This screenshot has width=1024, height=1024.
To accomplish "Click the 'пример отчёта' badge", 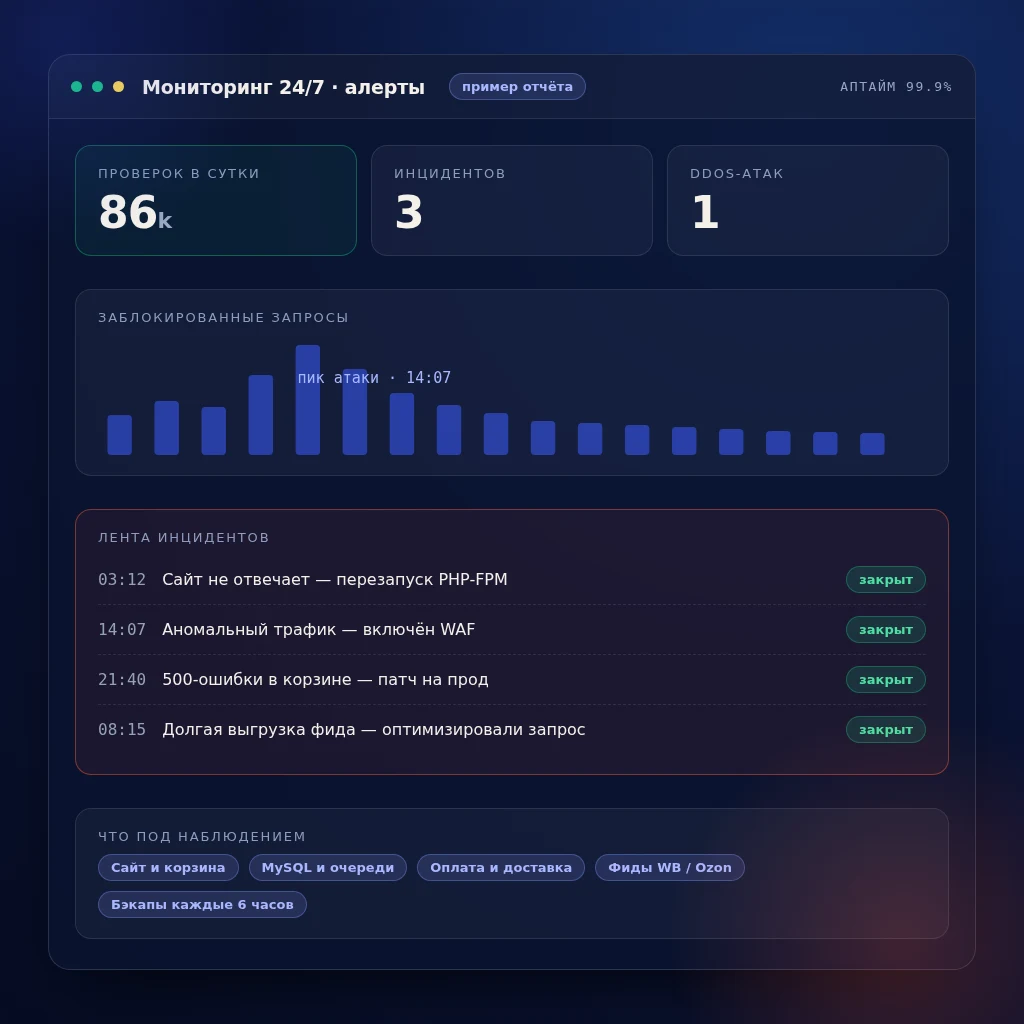I will [517, 87].
